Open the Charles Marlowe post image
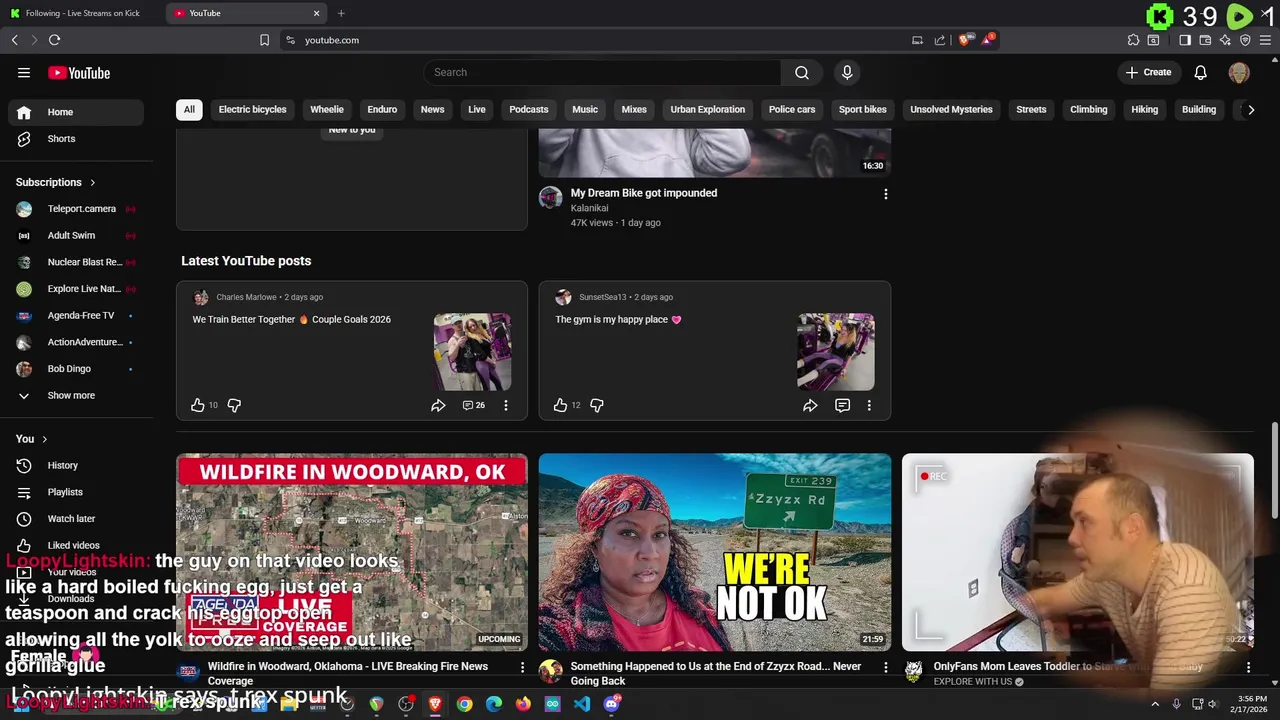Image resolution: width=1280 pixels, height=720 pixels. [x=472, y=352]
